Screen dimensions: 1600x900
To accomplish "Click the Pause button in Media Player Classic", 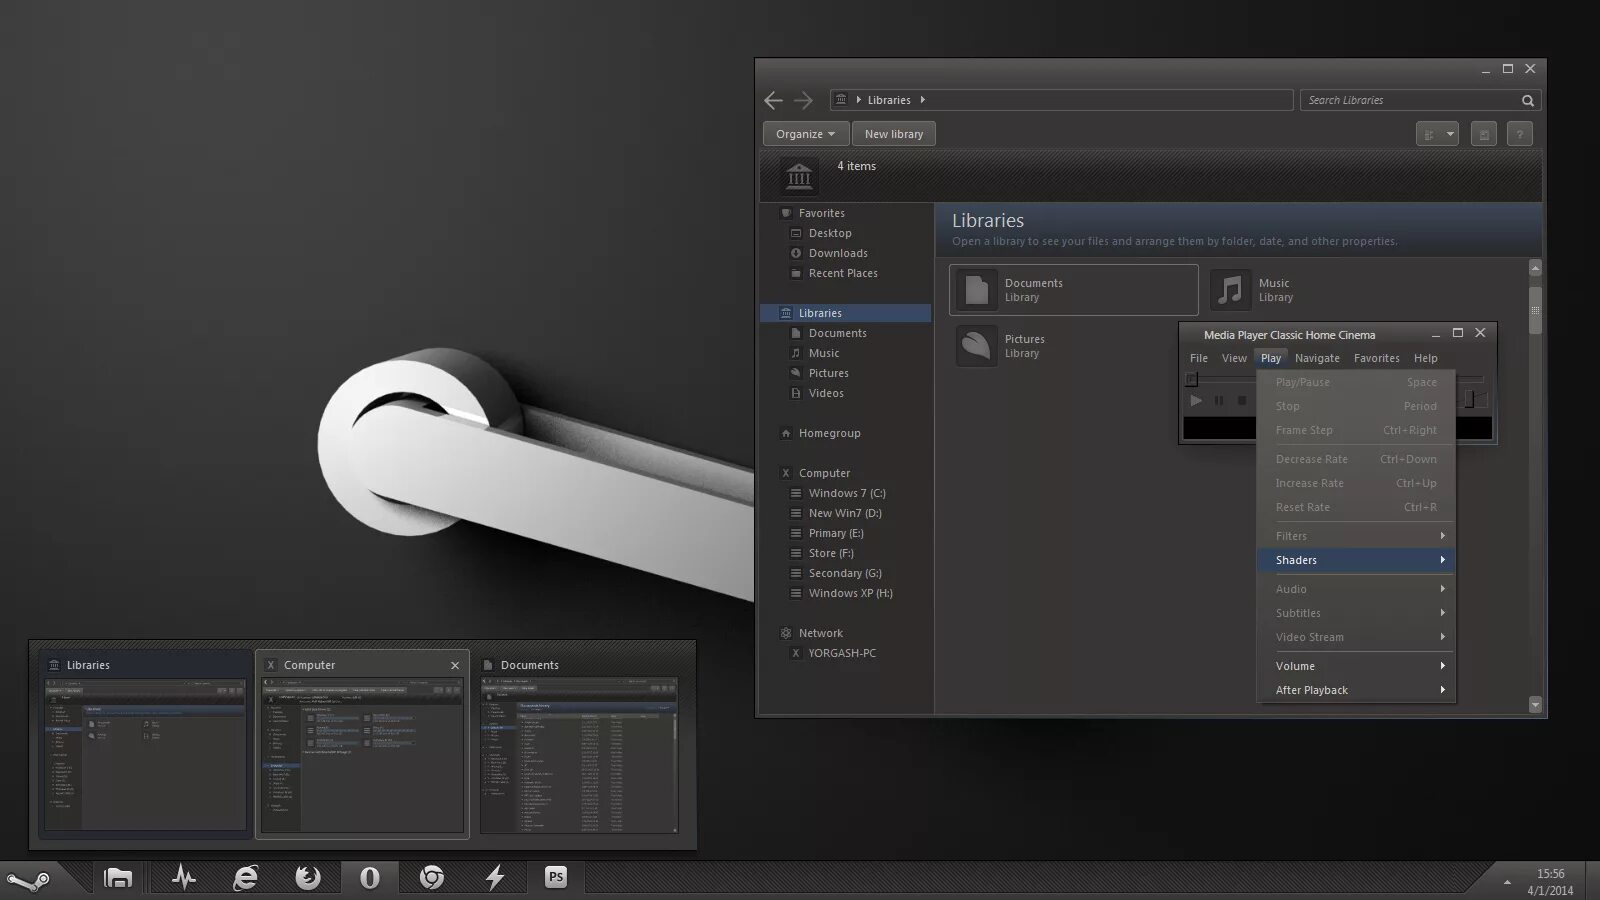I will [x=1219, y=400].
